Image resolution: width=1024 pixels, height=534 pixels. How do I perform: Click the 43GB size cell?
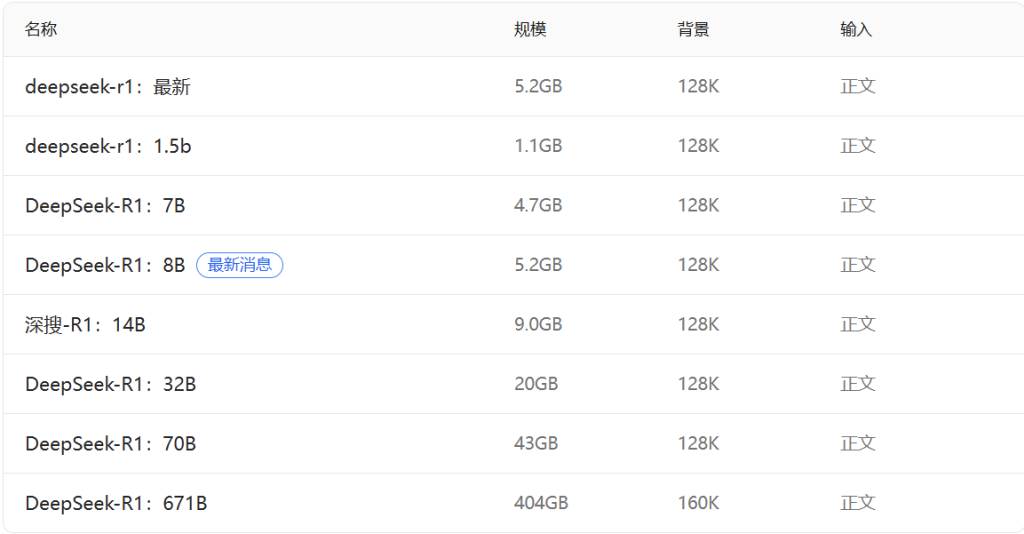pyautogui.click(x=536, y=444)
